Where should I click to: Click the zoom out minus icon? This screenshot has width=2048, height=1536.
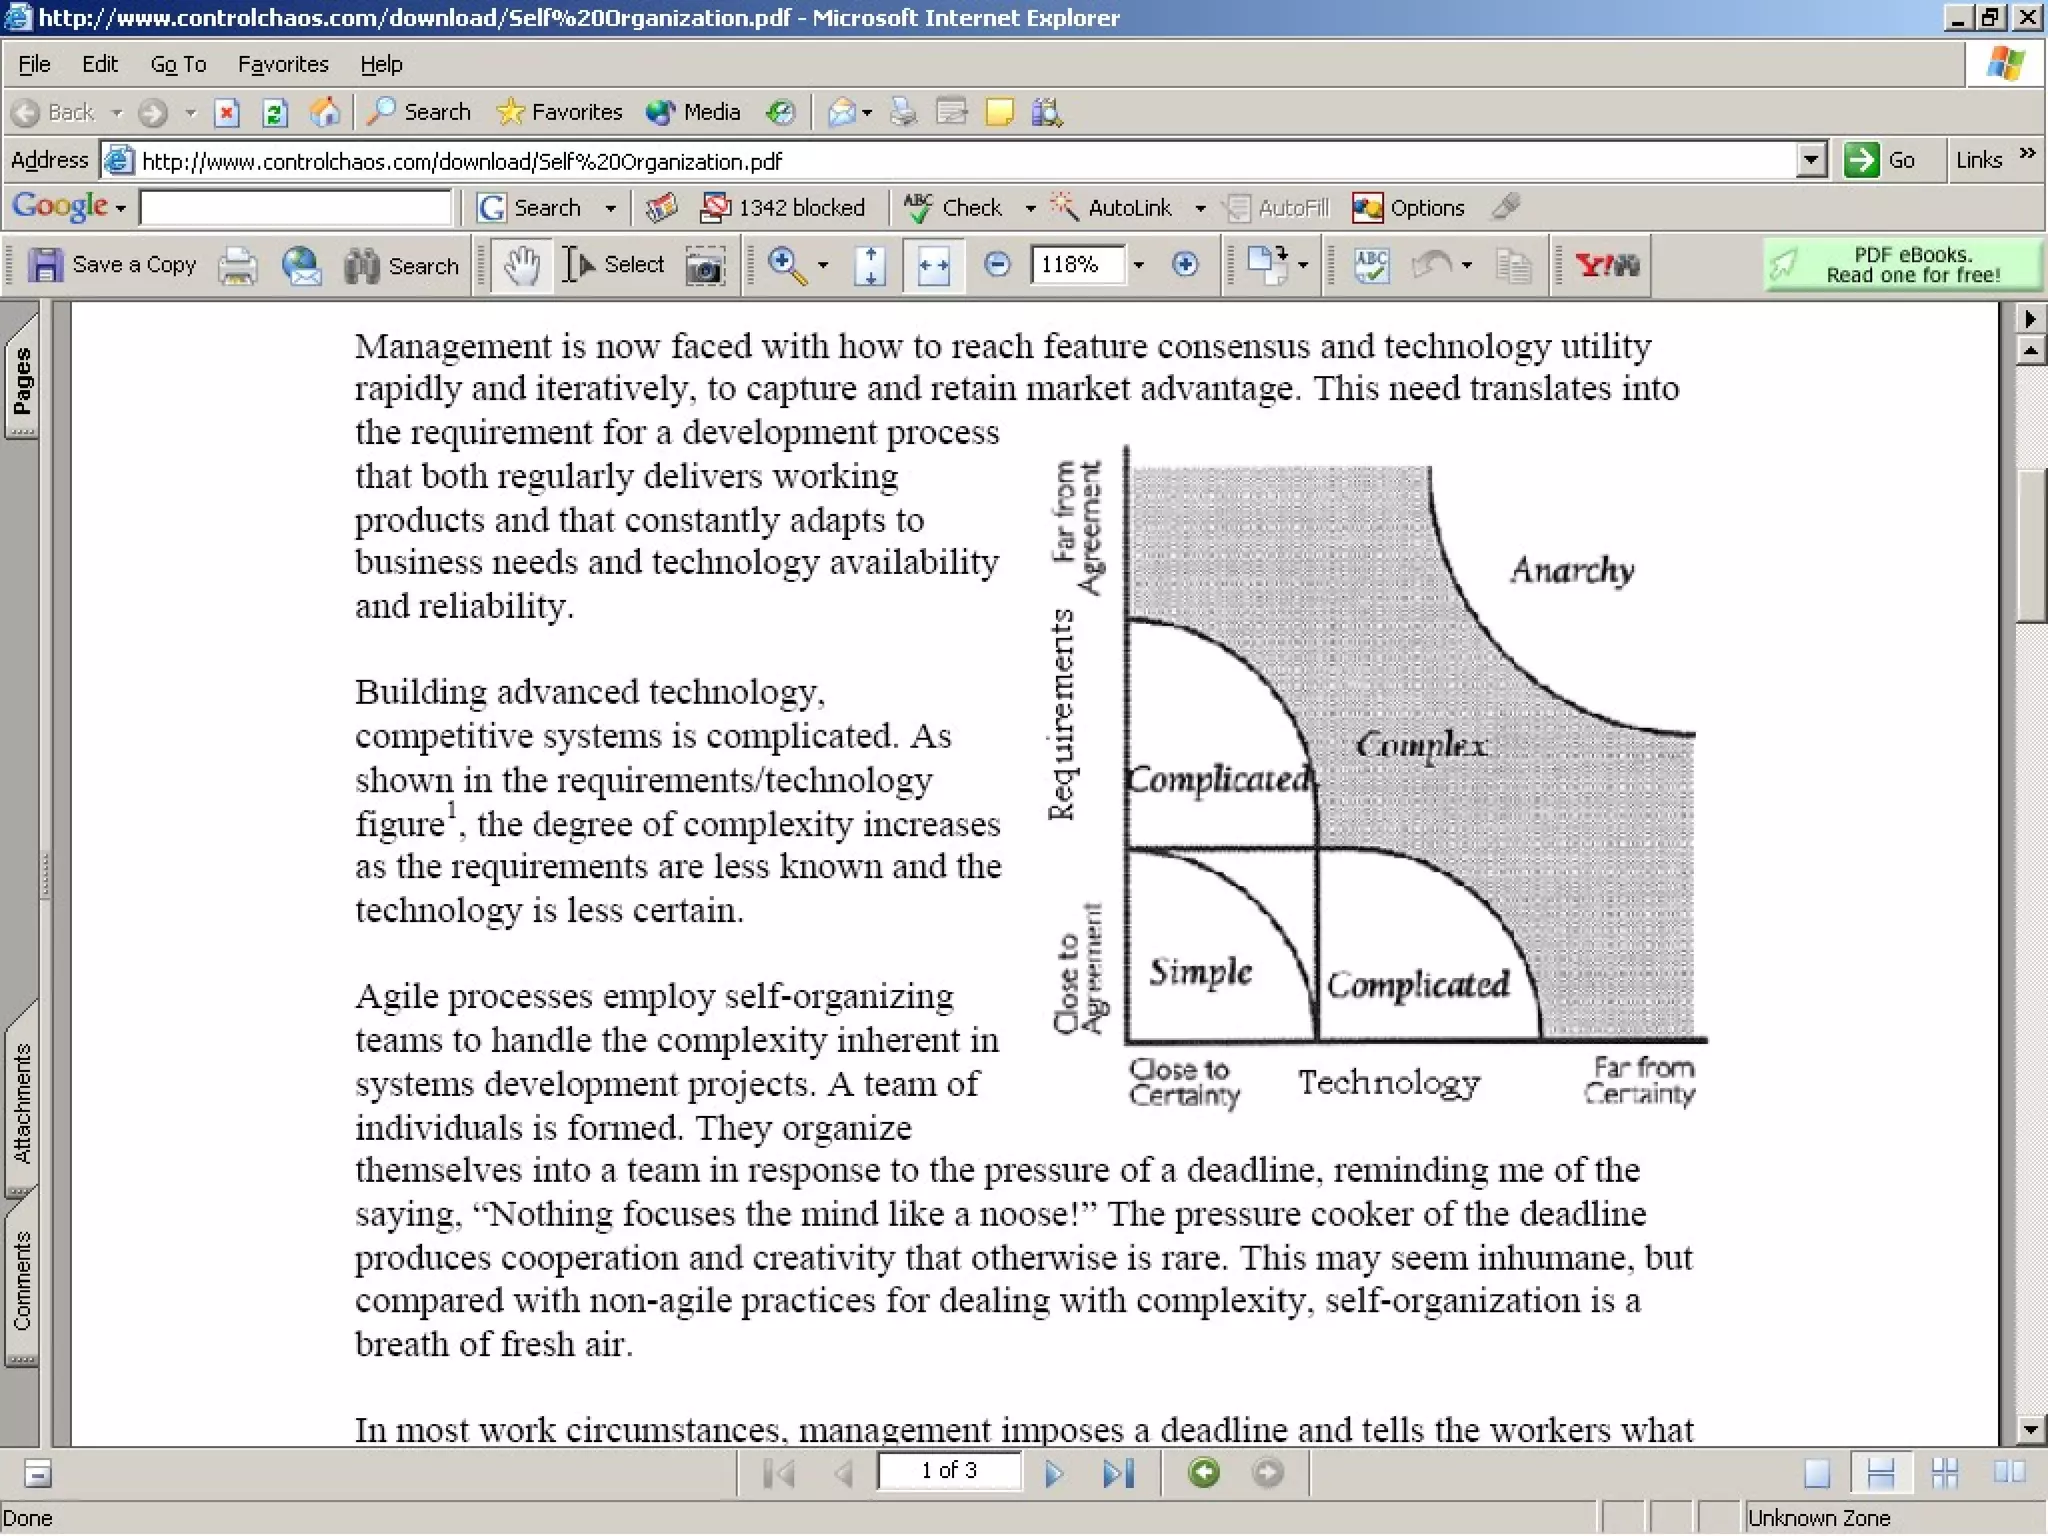(x=997, y=265)
